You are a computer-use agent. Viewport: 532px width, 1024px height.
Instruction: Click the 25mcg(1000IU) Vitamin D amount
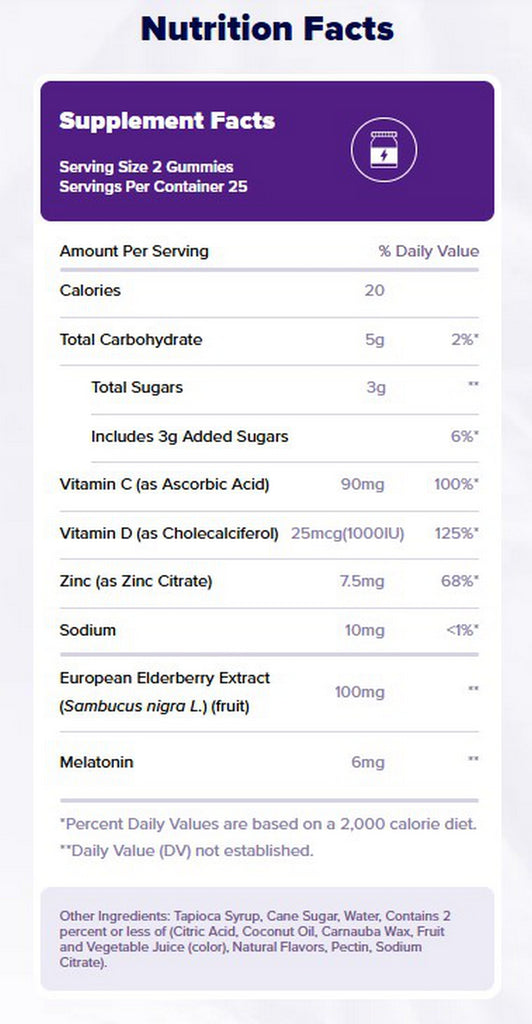348,534
